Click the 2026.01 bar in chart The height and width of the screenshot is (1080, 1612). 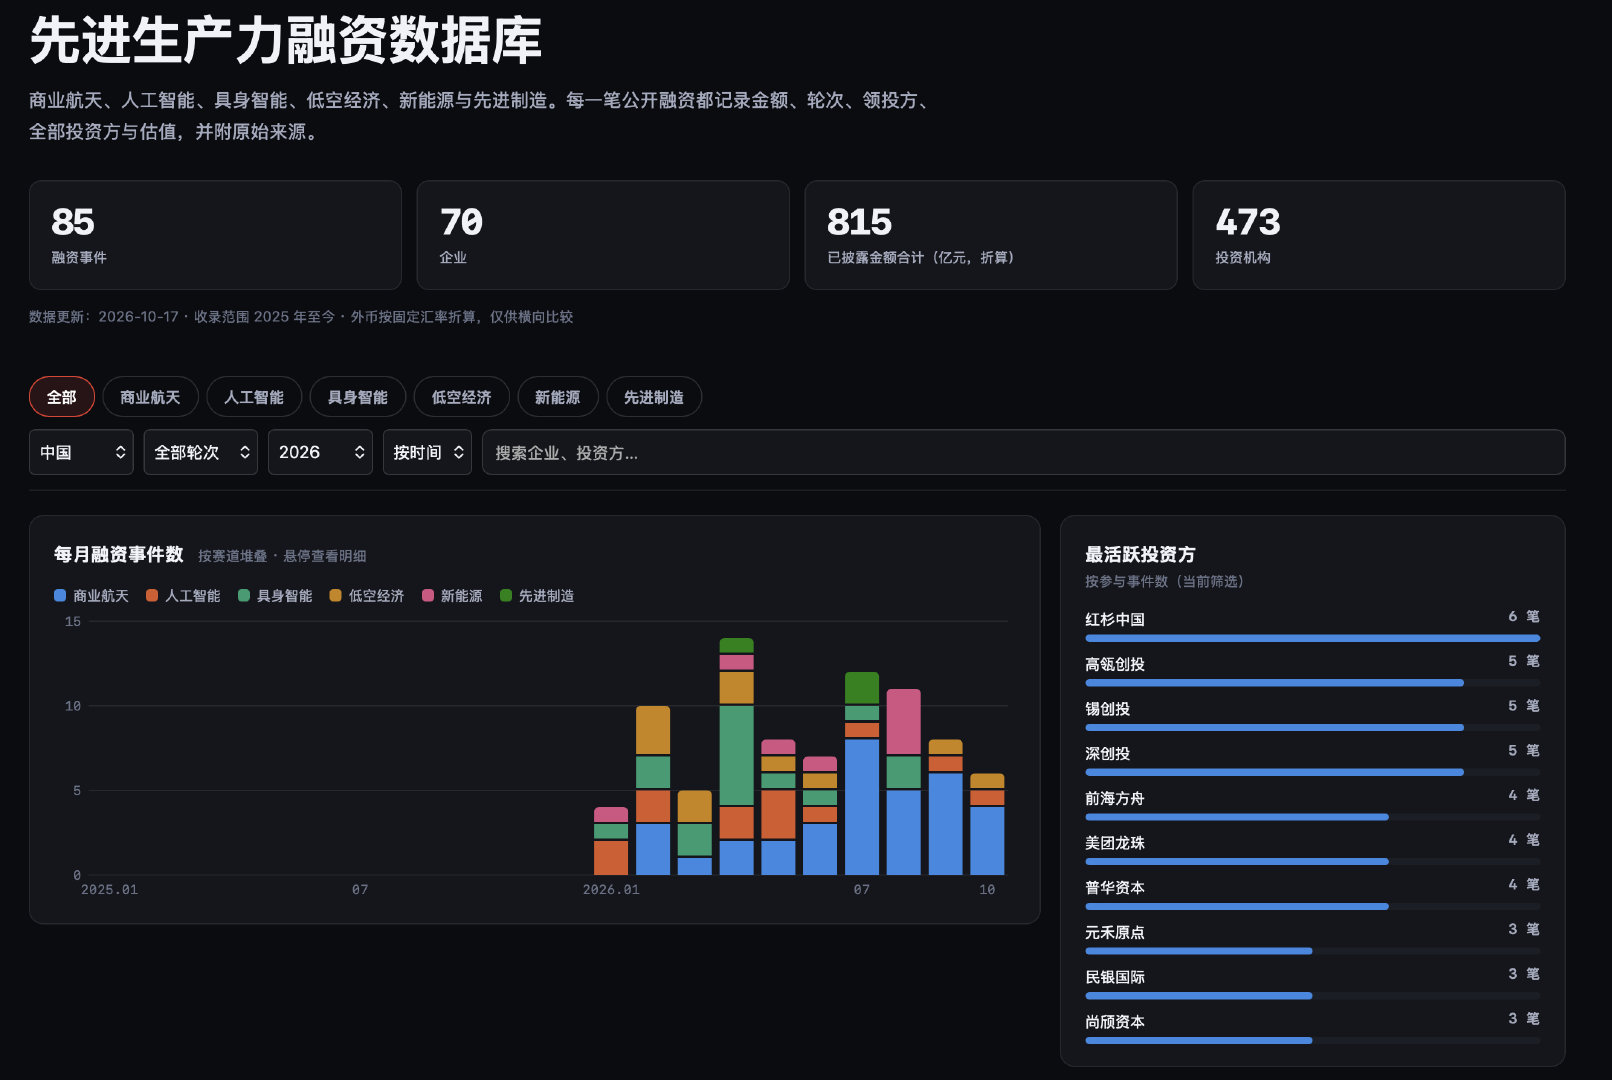(x=611, y=841)
